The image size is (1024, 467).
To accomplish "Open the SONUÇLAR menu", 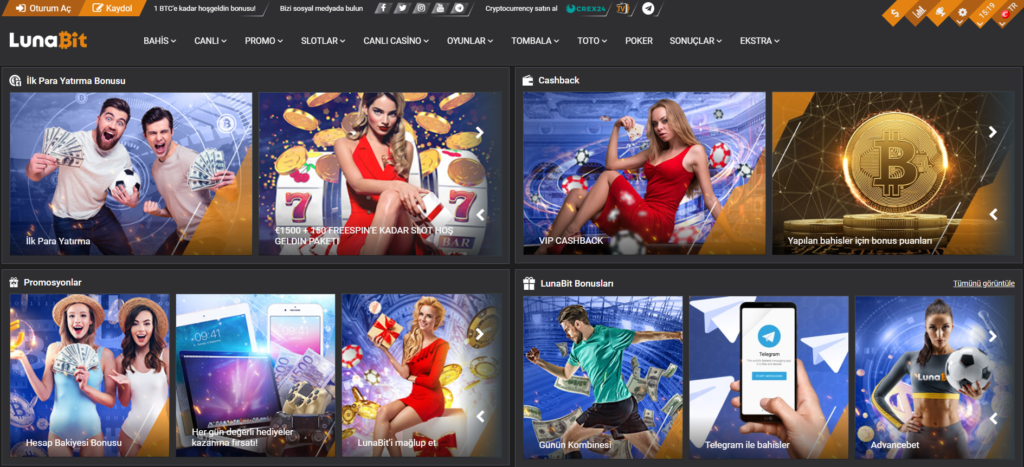I will (x=696, y=40).
